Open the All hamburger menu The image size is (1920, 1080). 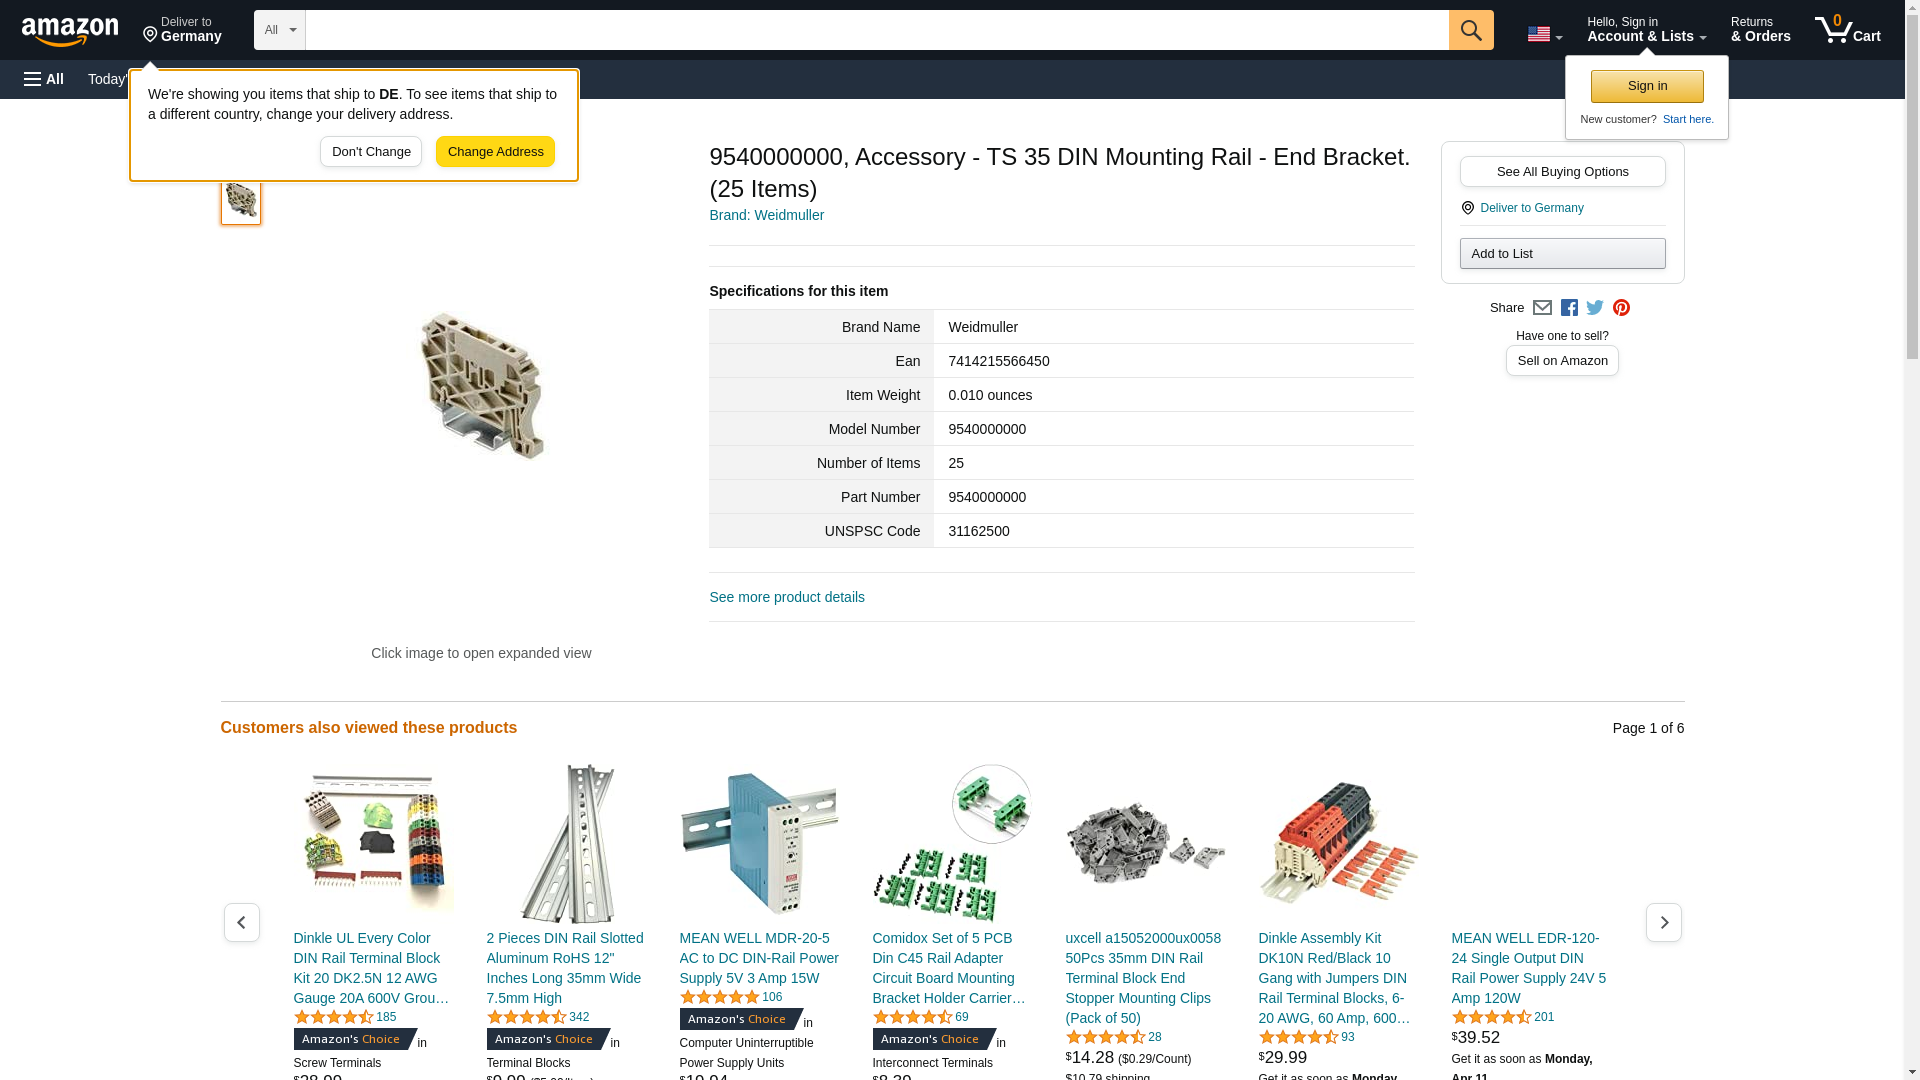(x=44, y=79)
